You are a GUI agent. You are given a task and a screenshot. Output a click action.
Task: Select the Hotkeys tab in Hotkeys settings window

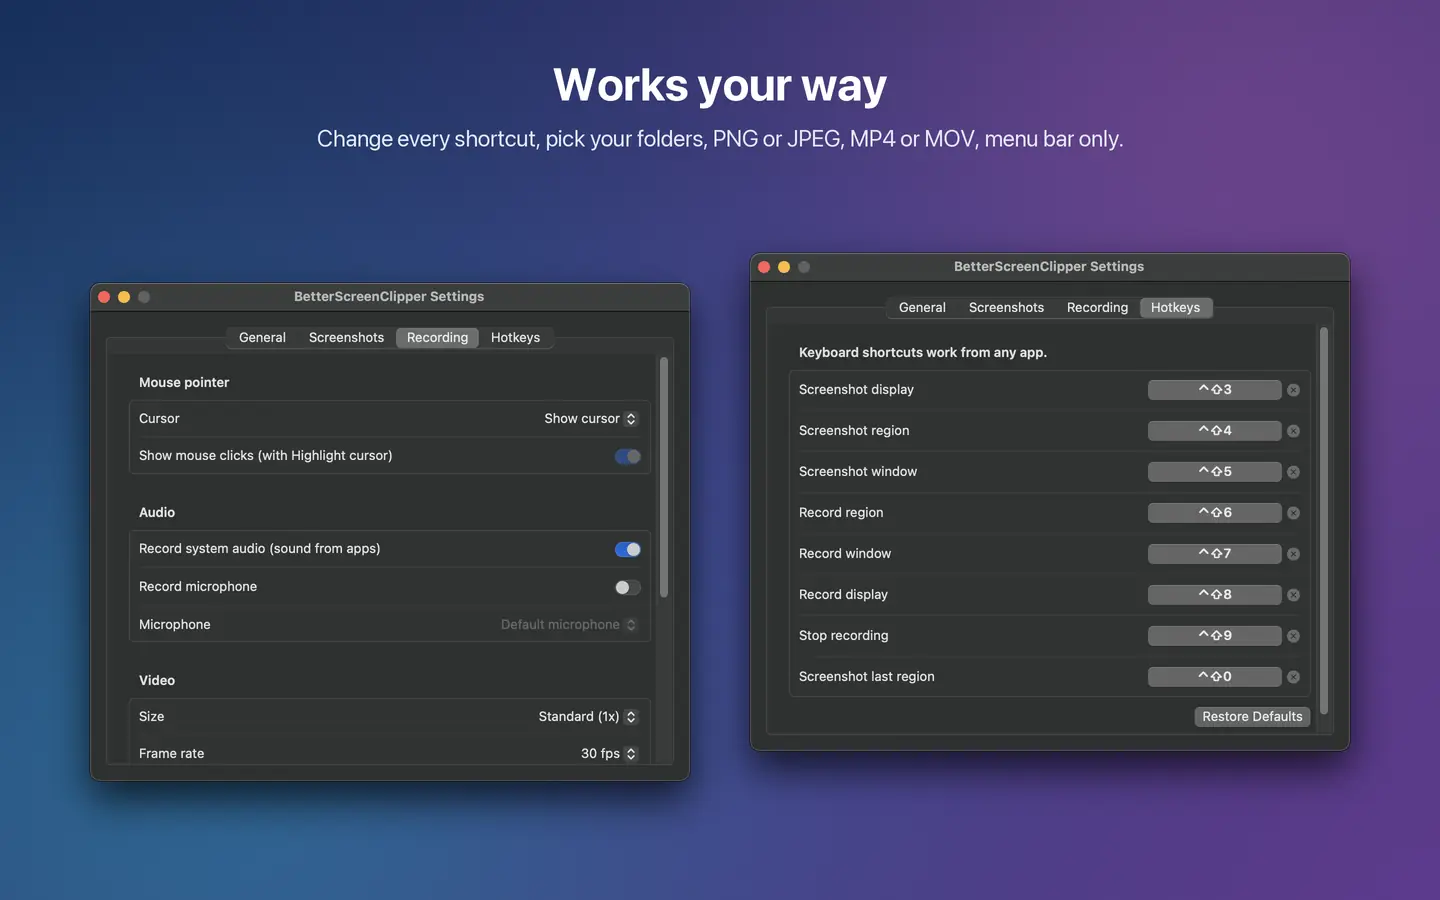tap(1175, 308)
